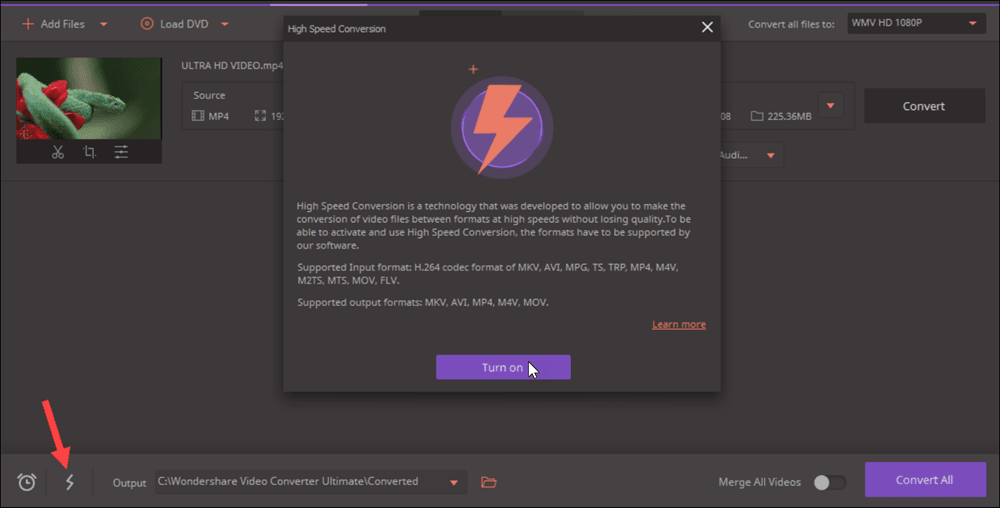Click the high speed conversion lightning icon
The height and width of the screenshot is (508, 1000).
pyautogui.click(x=70, y=482)
